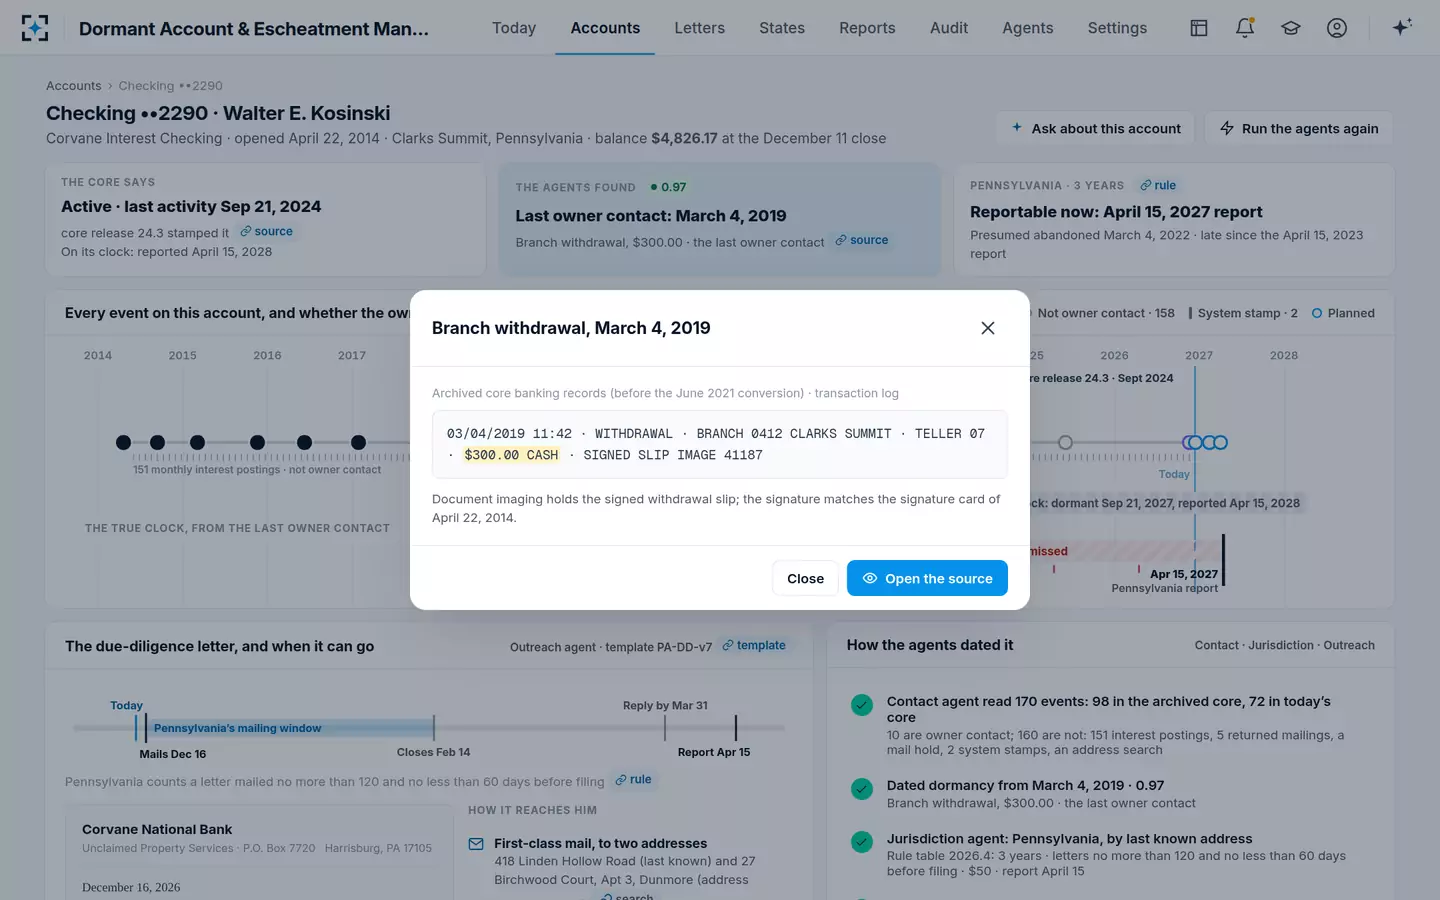
Task: Click the highlighted $300.00 CASH text
Action: pyautogui.click(x=511, y=455)
